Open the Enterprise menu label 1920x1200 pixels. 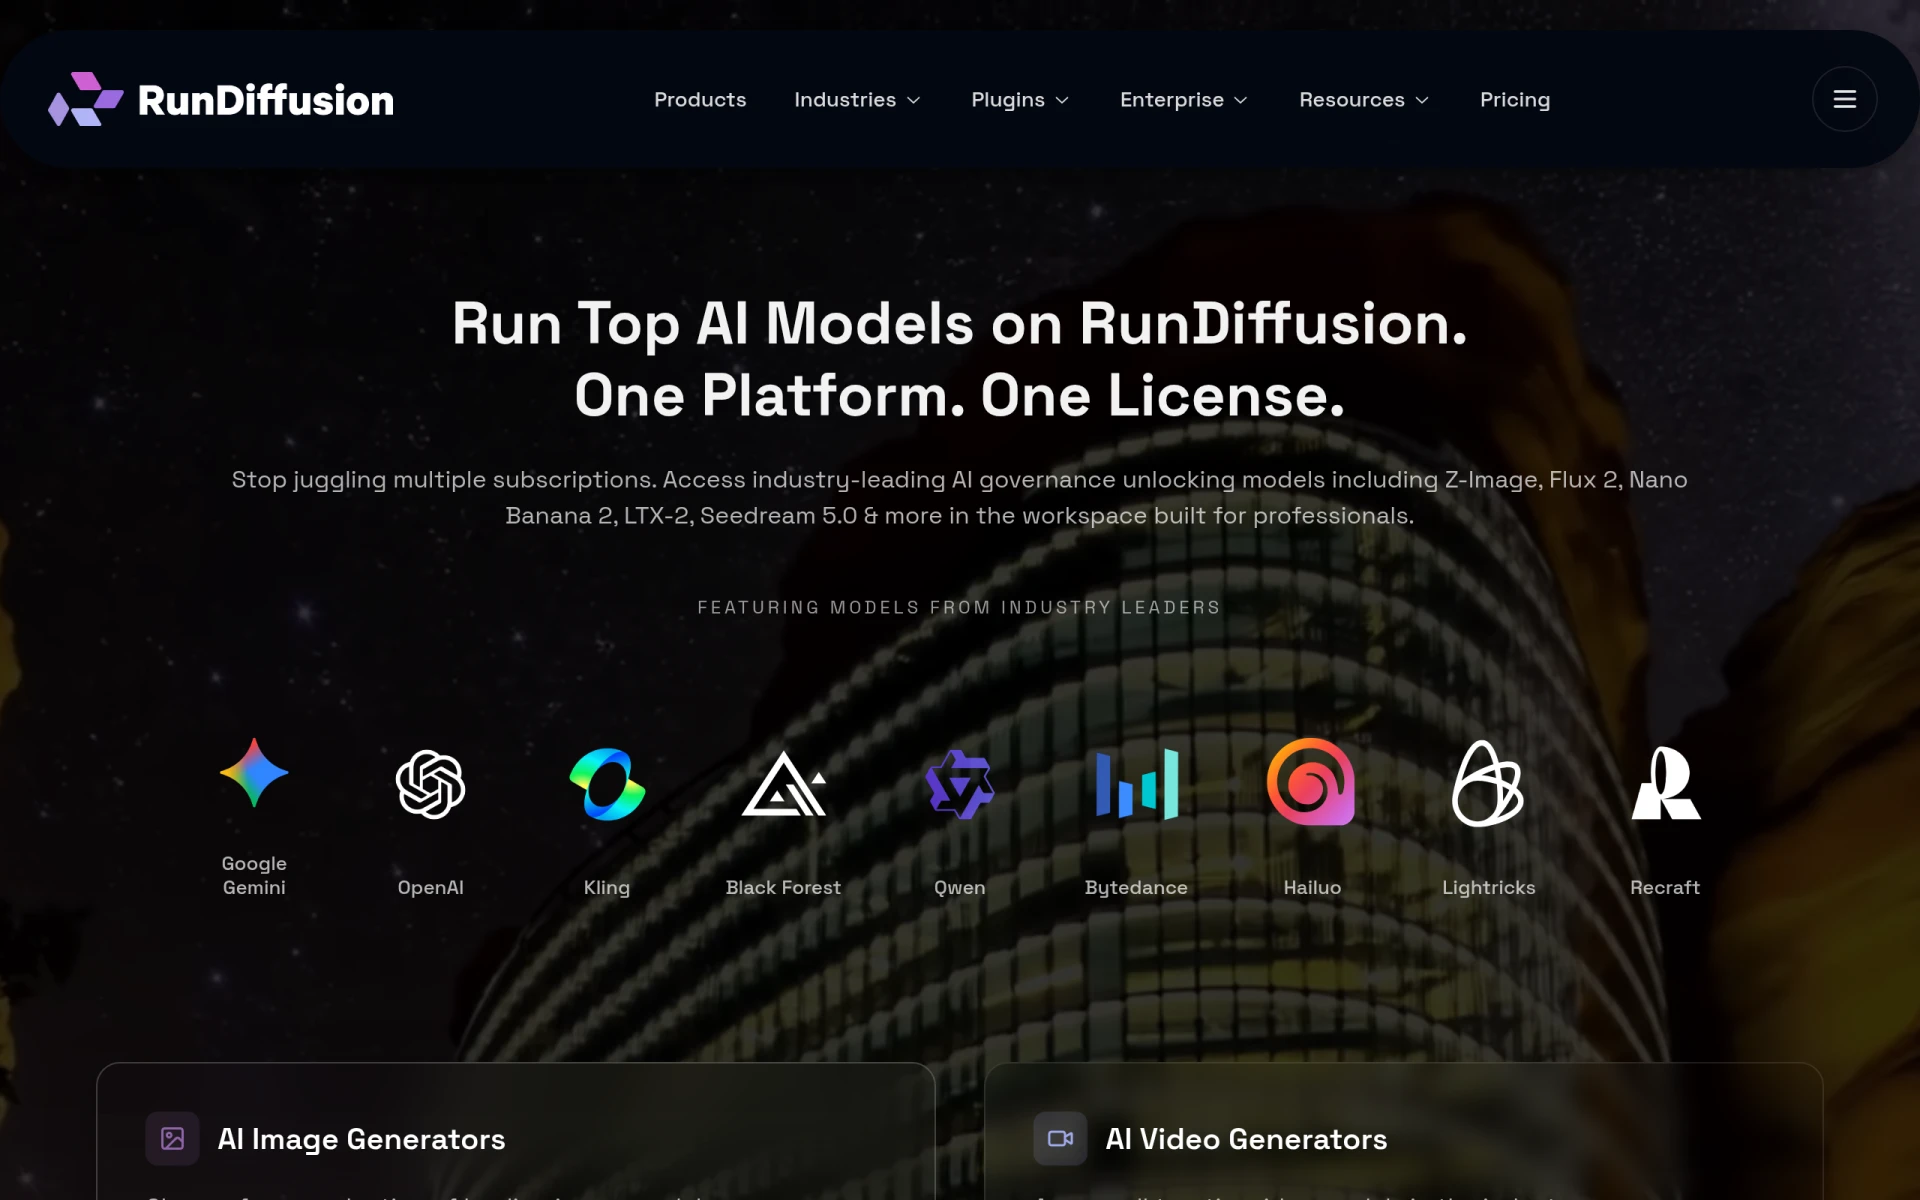(x=1172, y=100)
